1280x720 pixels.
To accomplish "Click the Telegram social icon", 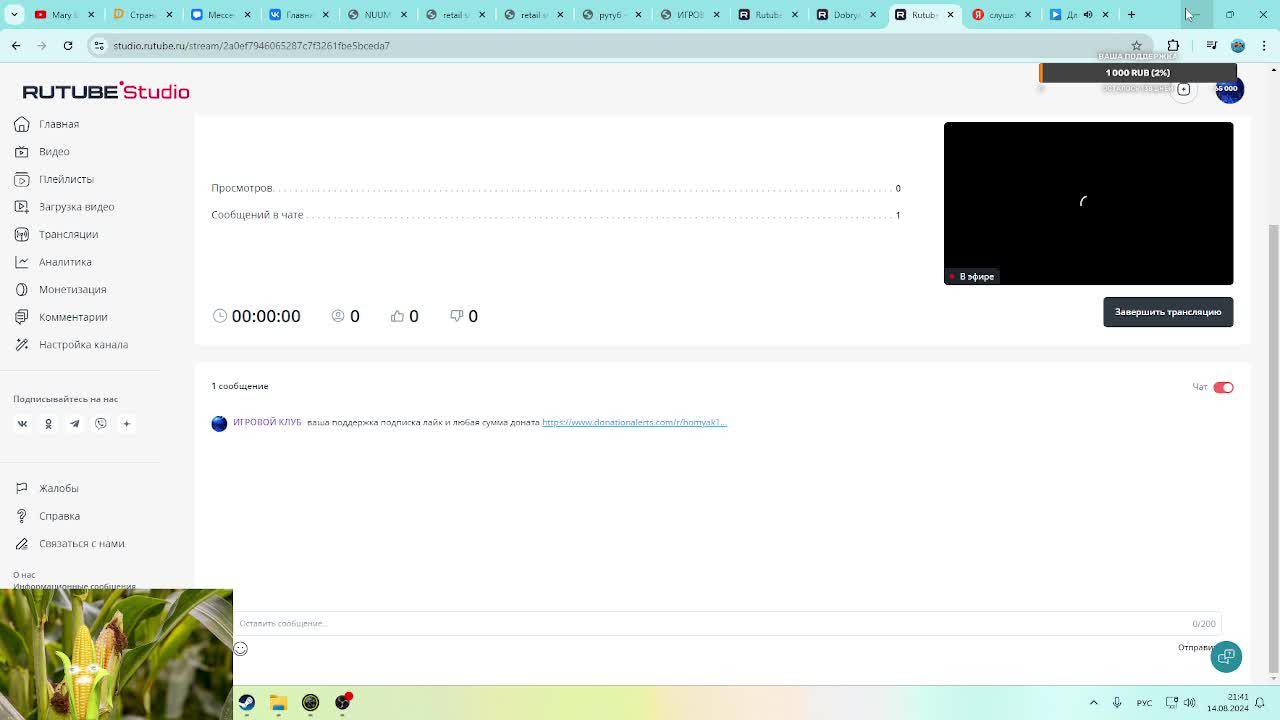I will point(74,424).
